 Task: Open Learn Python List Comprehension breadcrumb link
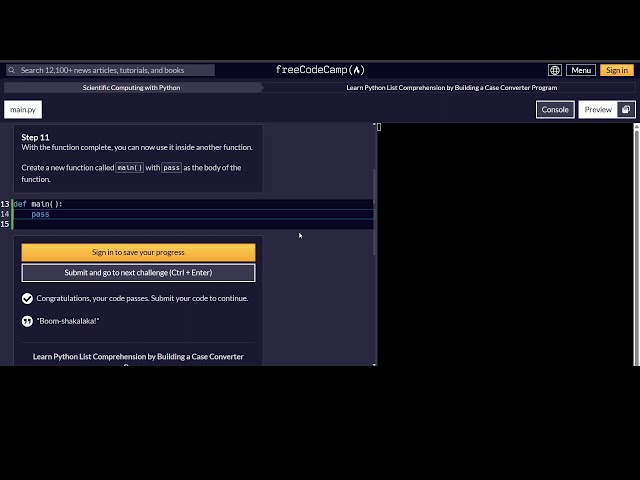(x=451, y=88)
